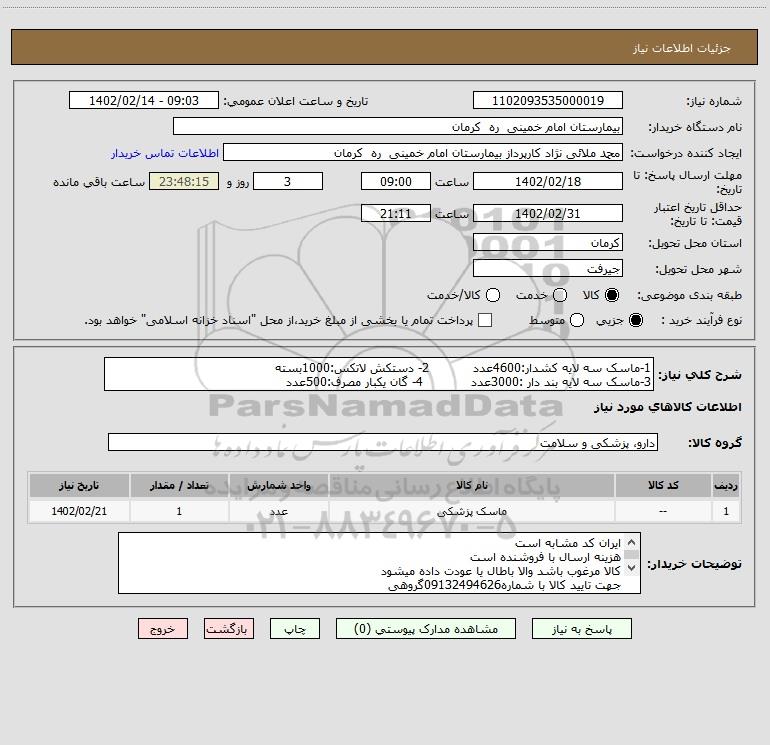Select the جزیی purchase type radio

[636, 320]
